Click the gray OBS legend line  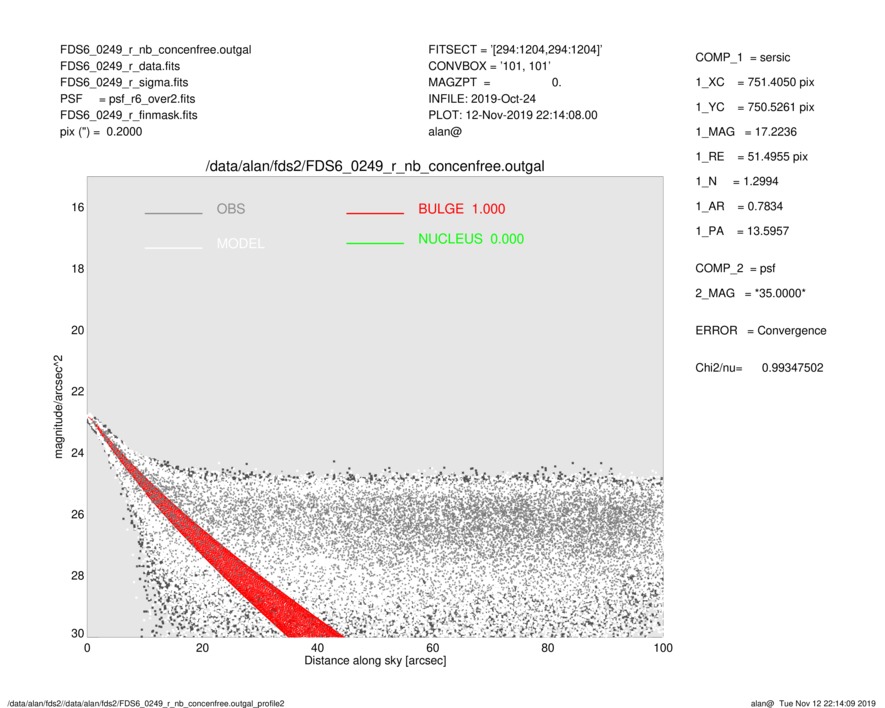point(173,213)
